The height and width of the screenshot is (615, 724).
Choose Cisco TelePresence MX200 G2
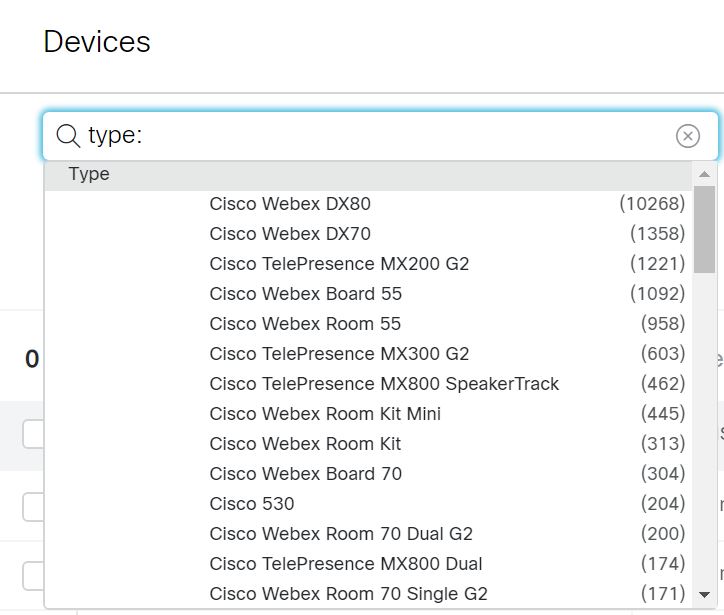pyautogui.click(x=368, y=264)
